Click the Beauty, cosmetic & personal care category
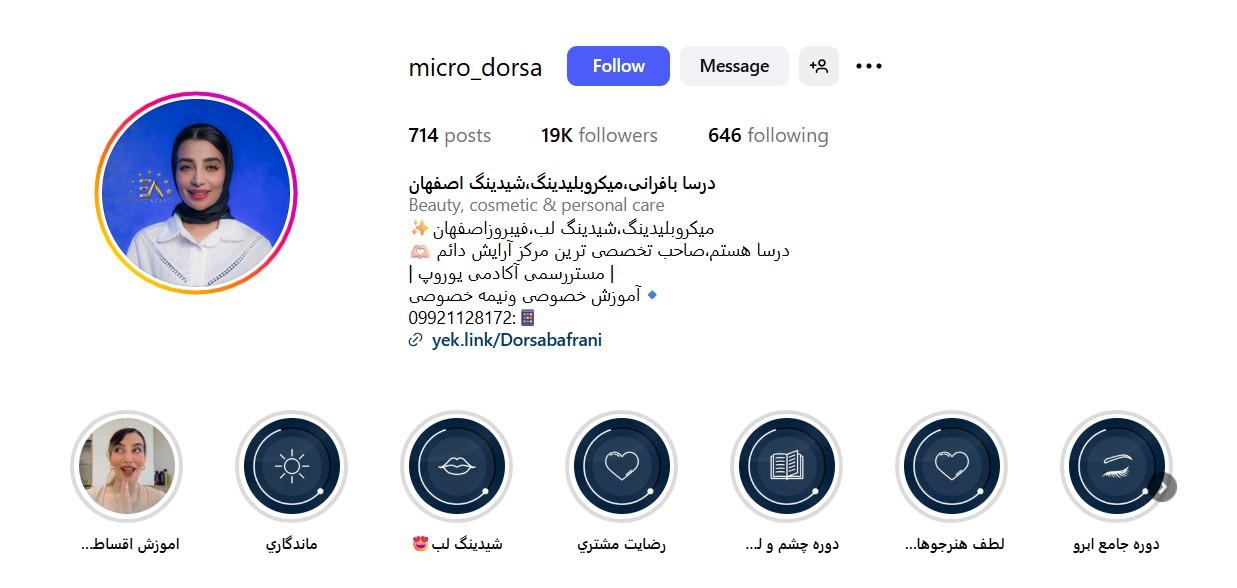The image size is (1237, 588). point(536,206)
